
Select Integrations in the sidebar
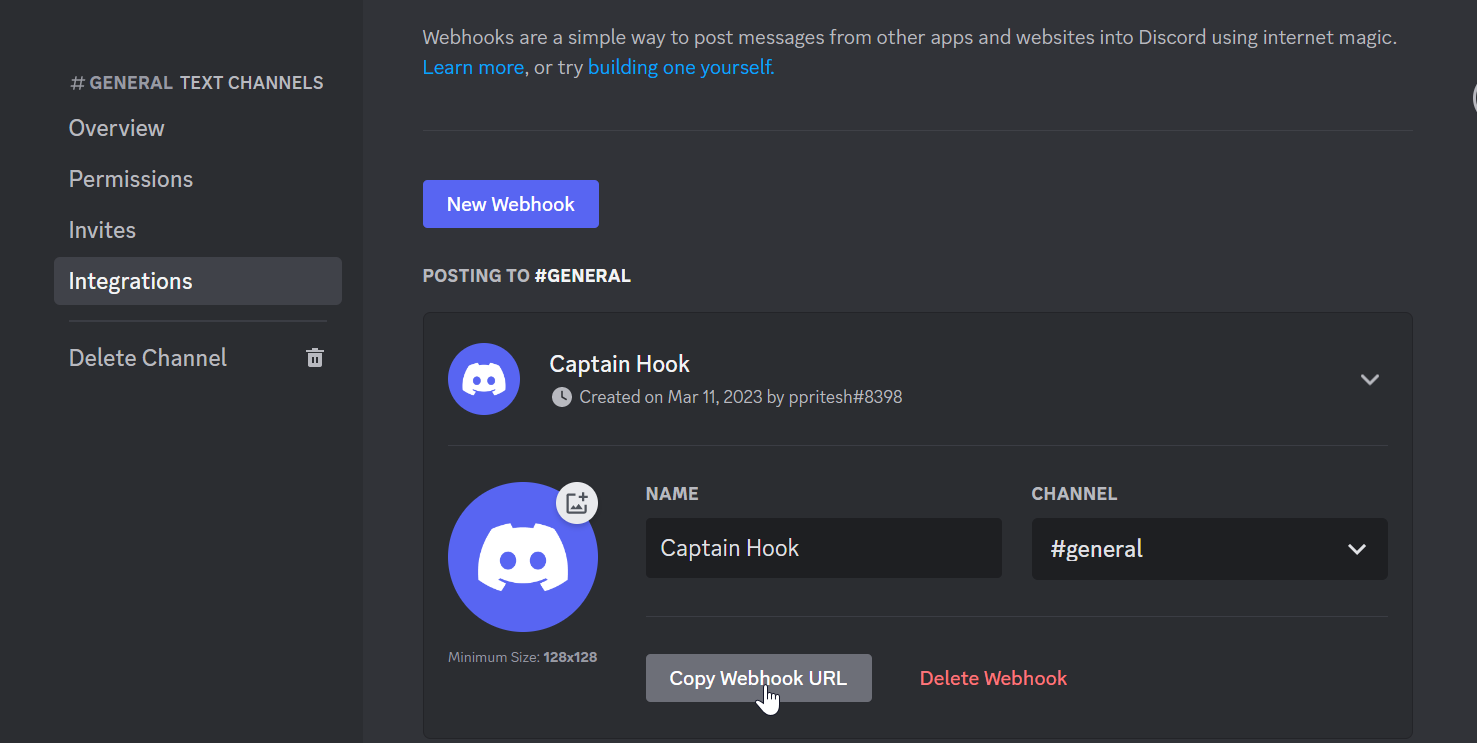tap(131, 281)
